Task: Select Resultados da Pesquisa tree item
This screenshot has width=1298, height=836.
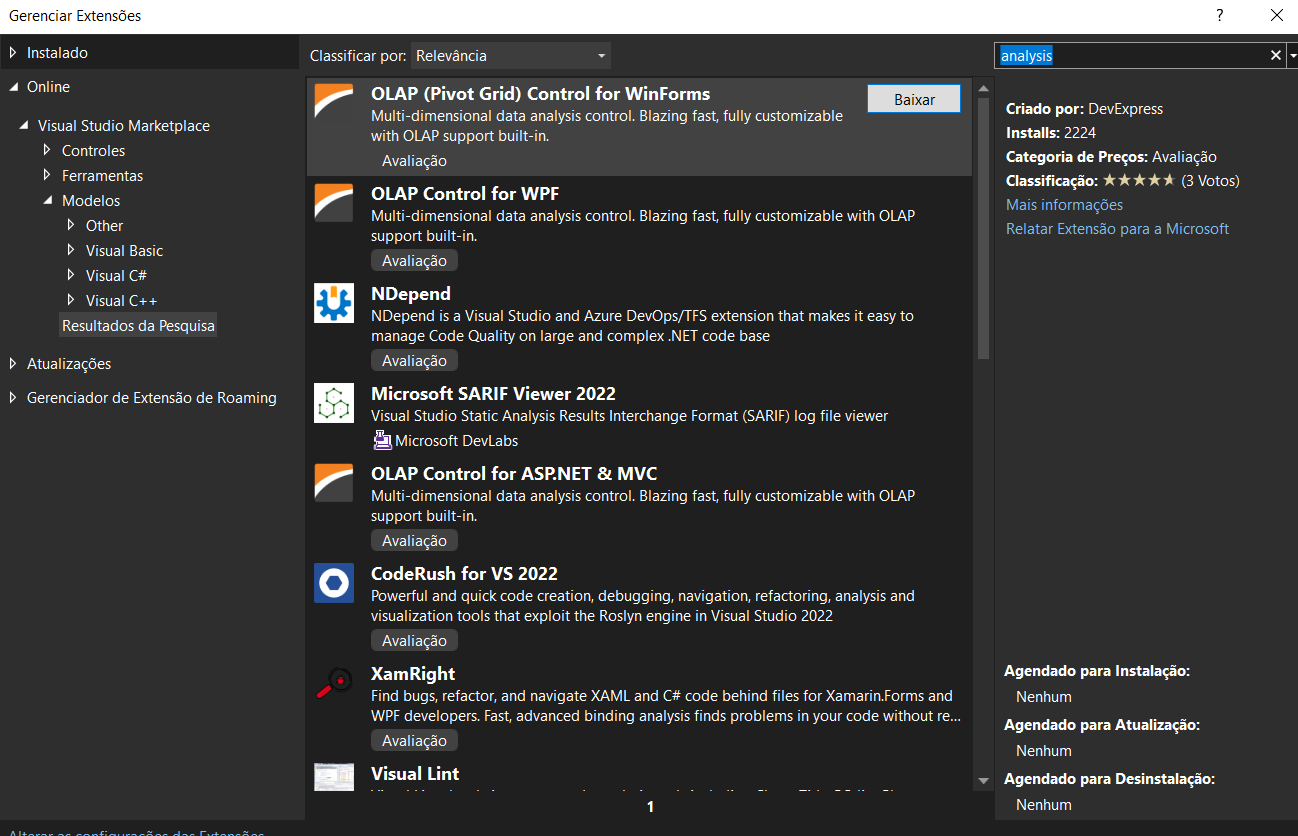Action: 138,326
